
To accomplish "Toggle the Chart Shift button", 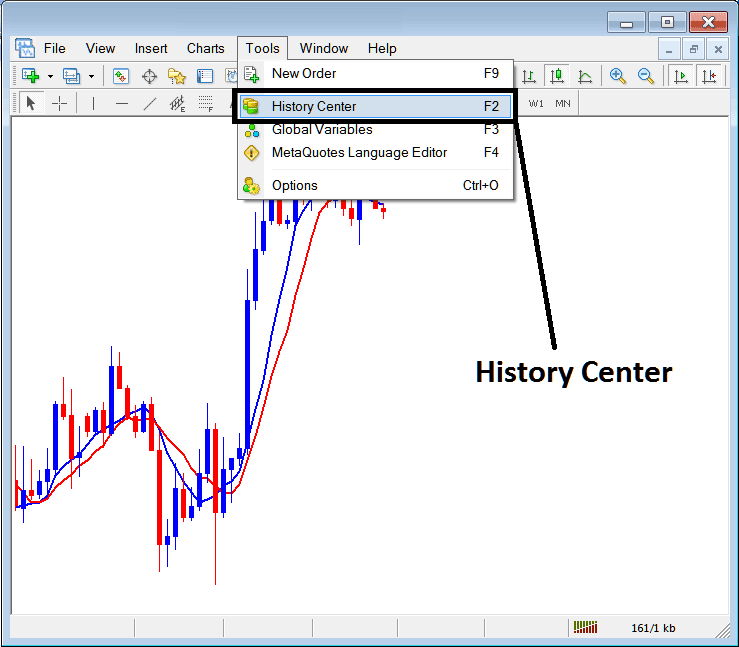I will [x=709, y=76].
